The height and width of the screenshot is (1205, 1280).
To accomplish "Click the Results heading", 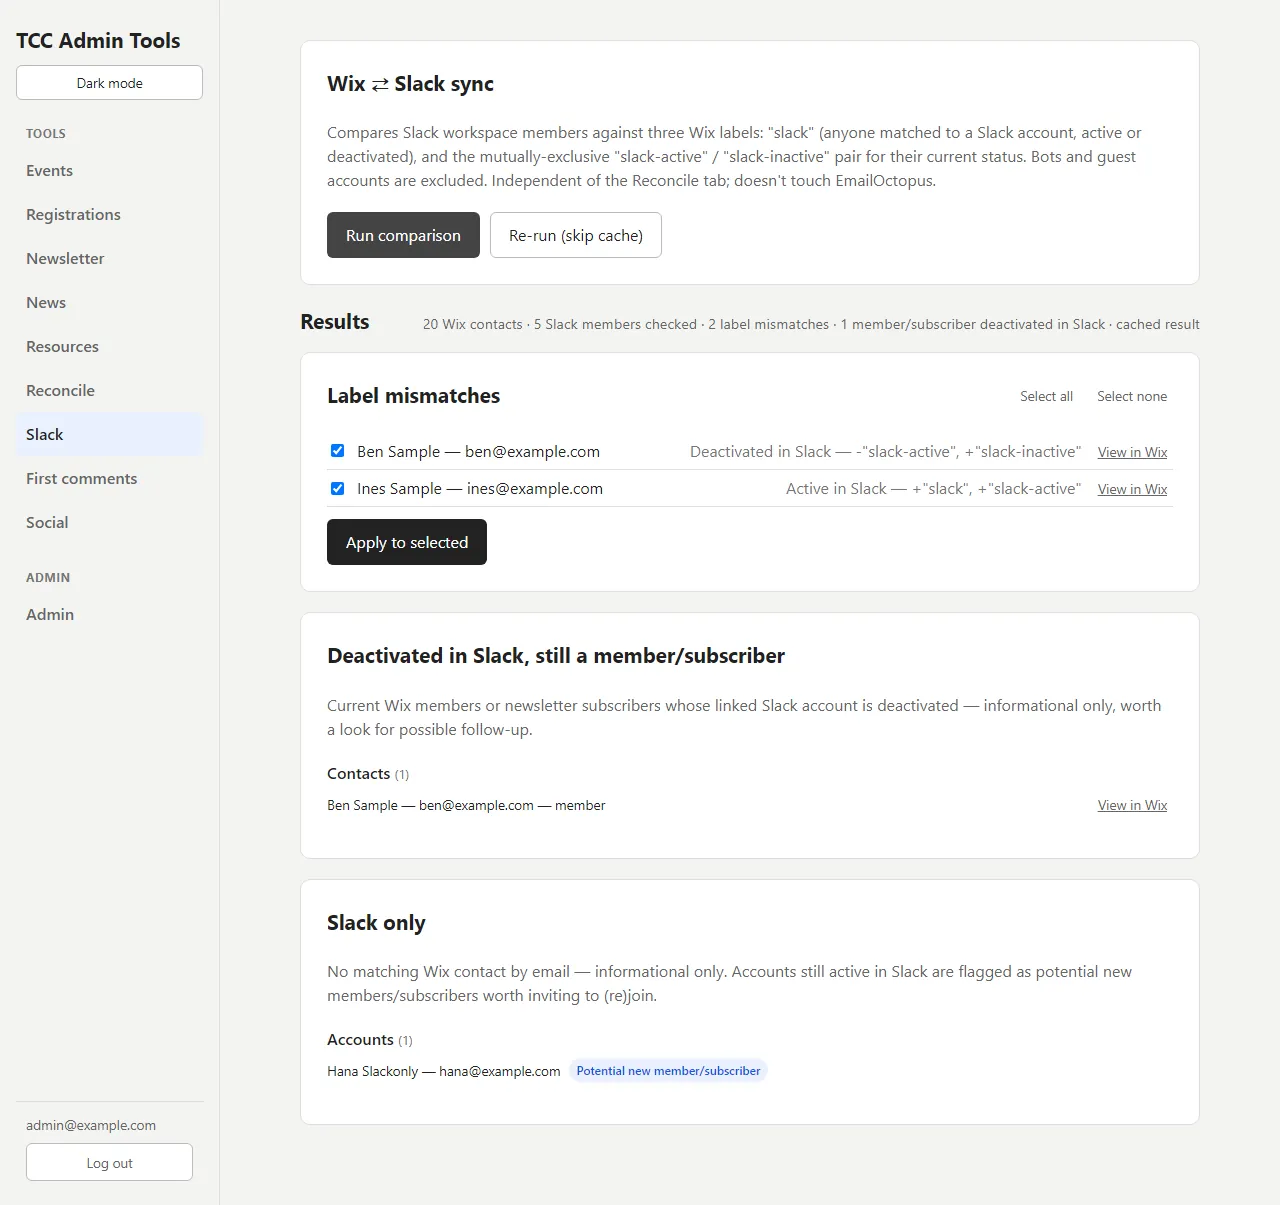I will (x=335, y=322).
